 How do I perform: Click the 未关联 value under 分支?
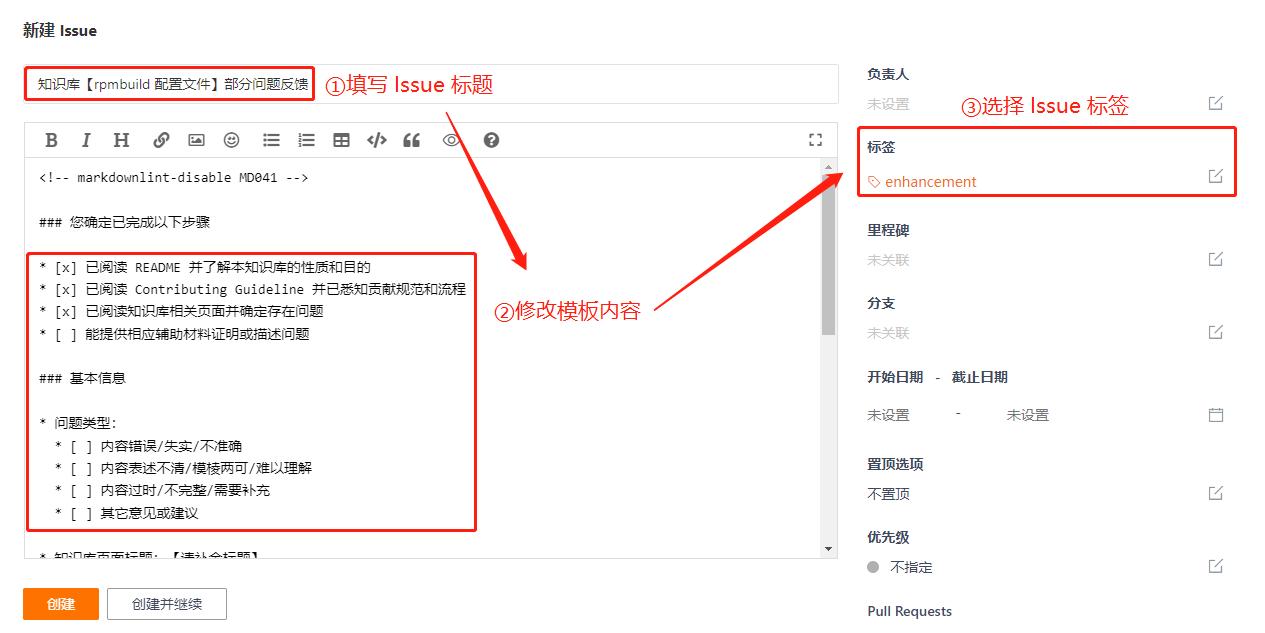coord(888,333)
